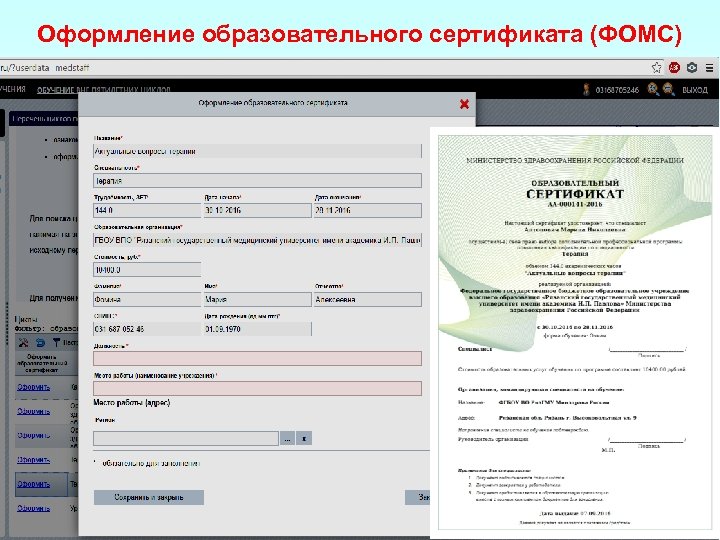
Task: Close the certificate dialog with red X
Action: 464,104
